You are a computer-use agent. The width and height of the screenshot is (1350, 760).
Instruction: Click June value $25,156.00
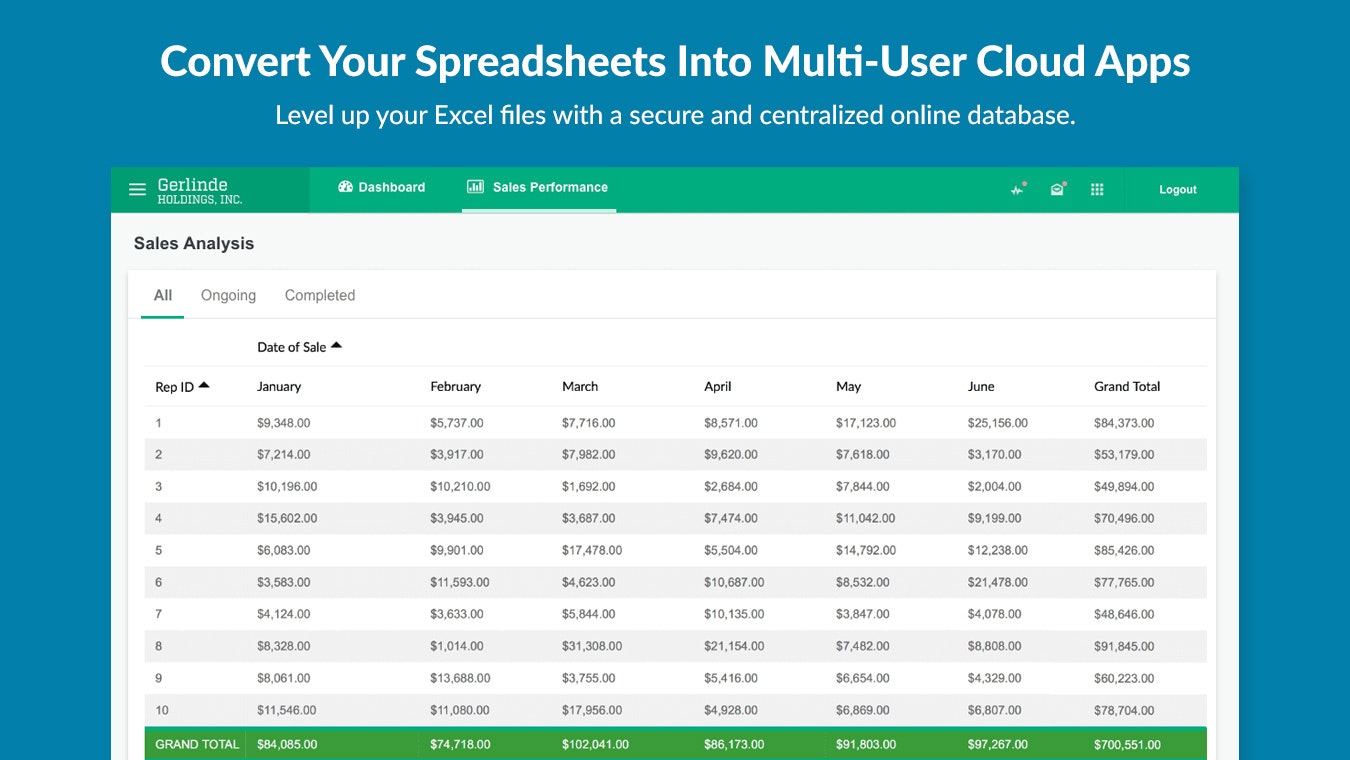coord(998,423)
